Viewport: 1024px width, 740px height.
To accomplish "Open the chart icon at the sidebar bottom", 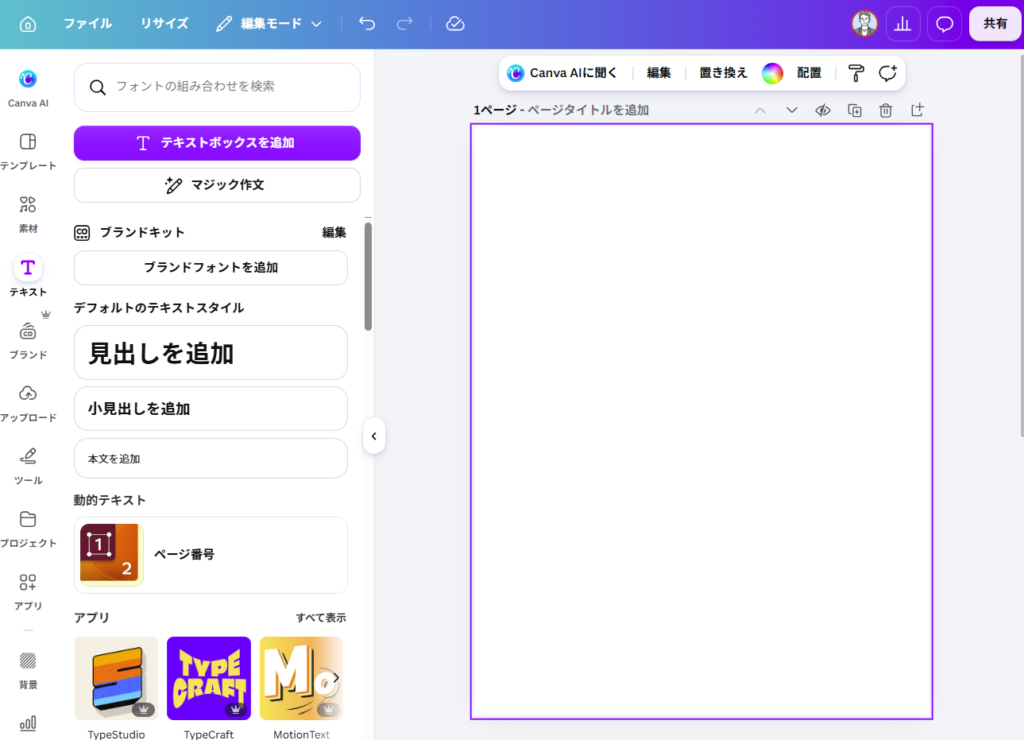I will (x=27, y=723).
